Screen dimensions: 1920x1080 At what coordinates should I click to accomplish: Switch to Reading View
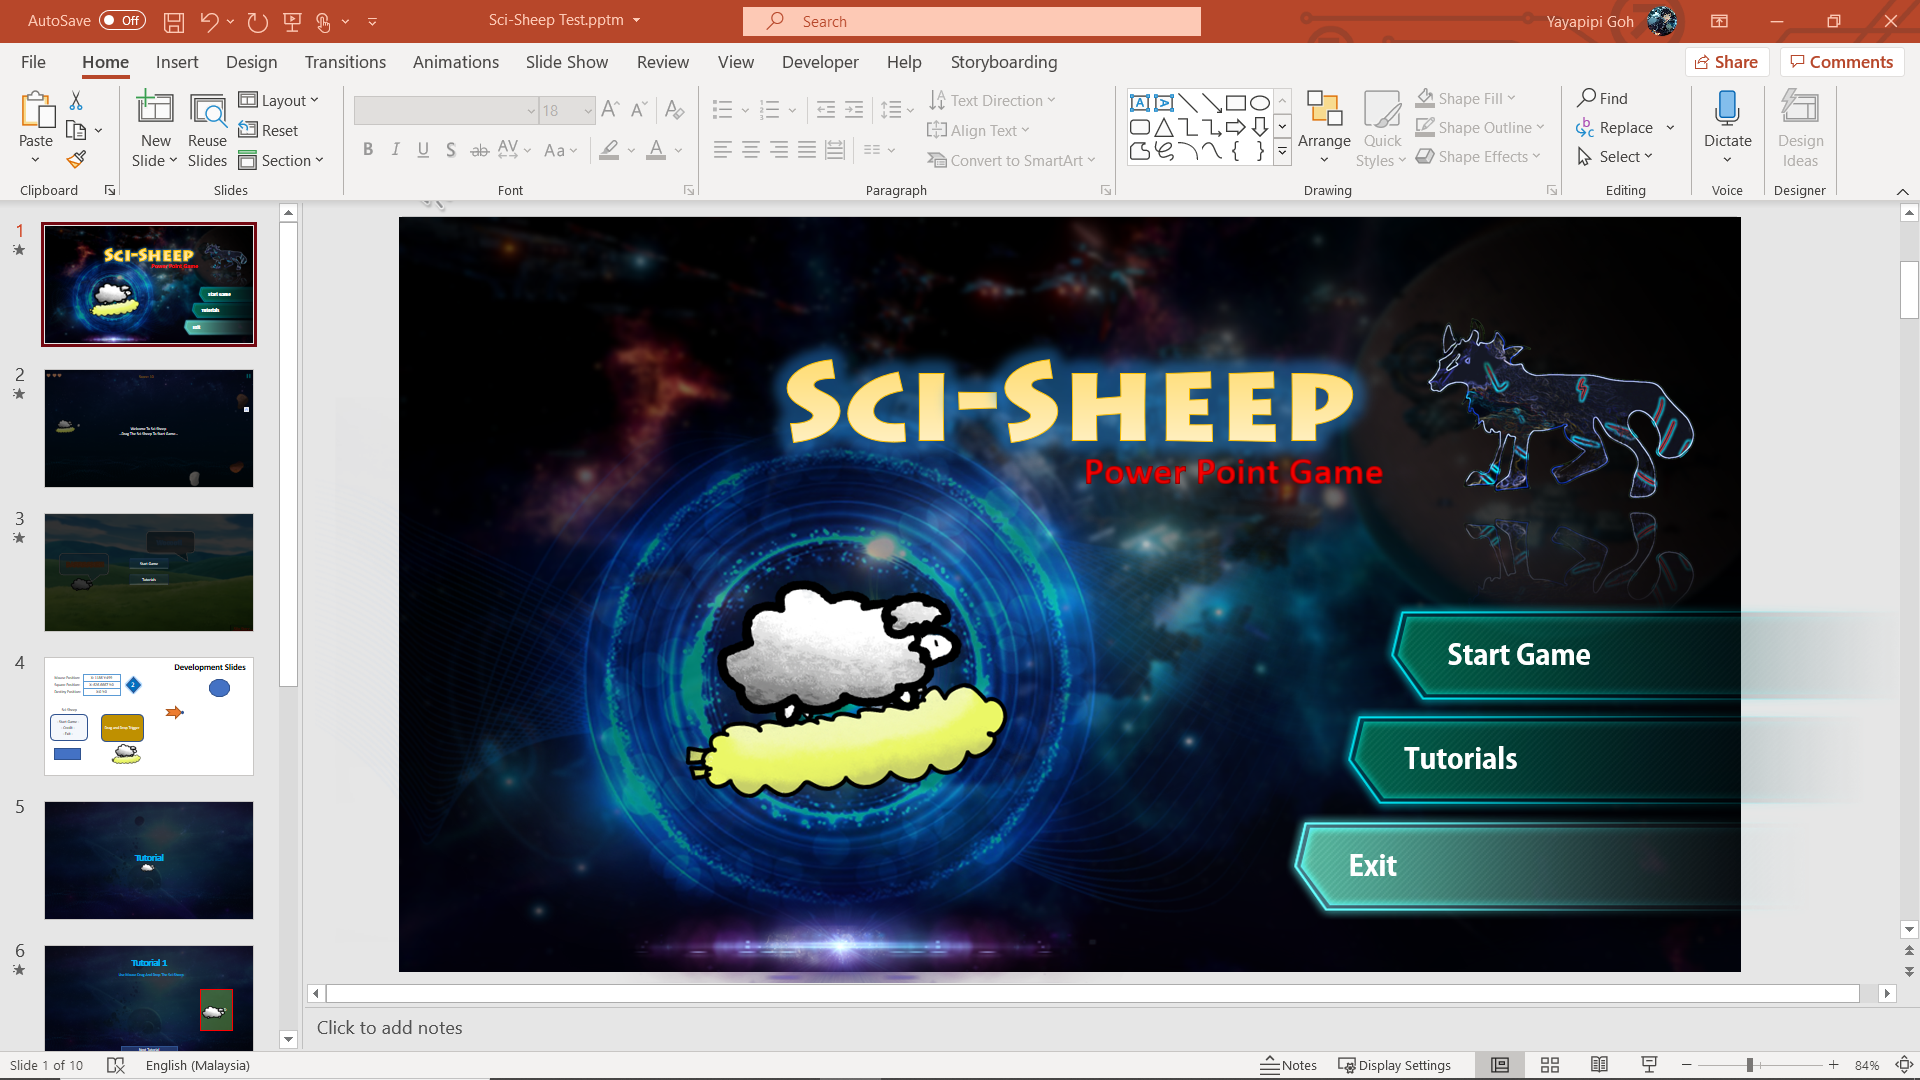pos(1599,1065)
